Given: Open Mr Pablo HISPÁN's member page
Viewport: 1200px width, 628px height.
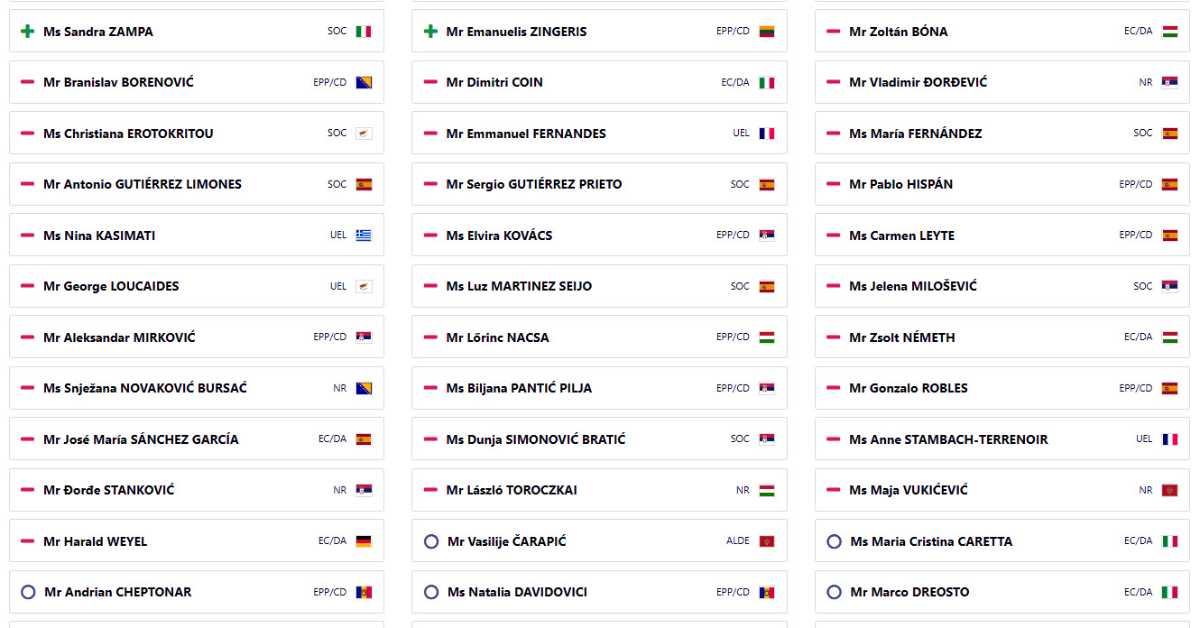Looking at the screenshot, I should [900, 184].
